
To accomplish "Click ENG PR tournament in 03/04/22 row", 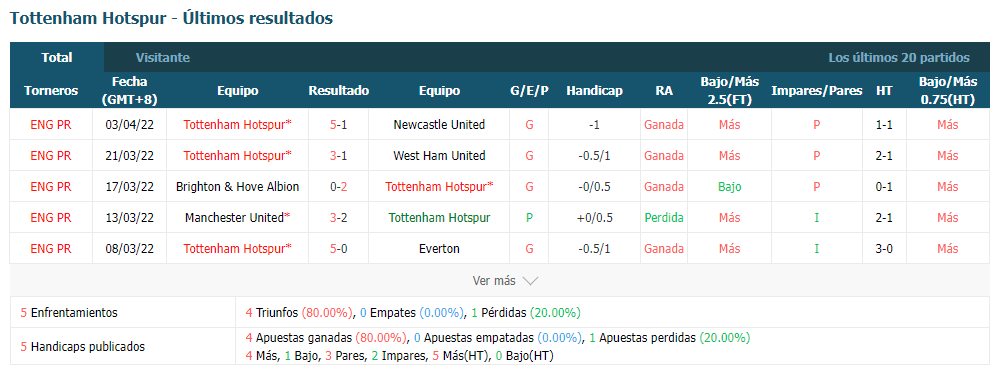I will tap(51, 124).
